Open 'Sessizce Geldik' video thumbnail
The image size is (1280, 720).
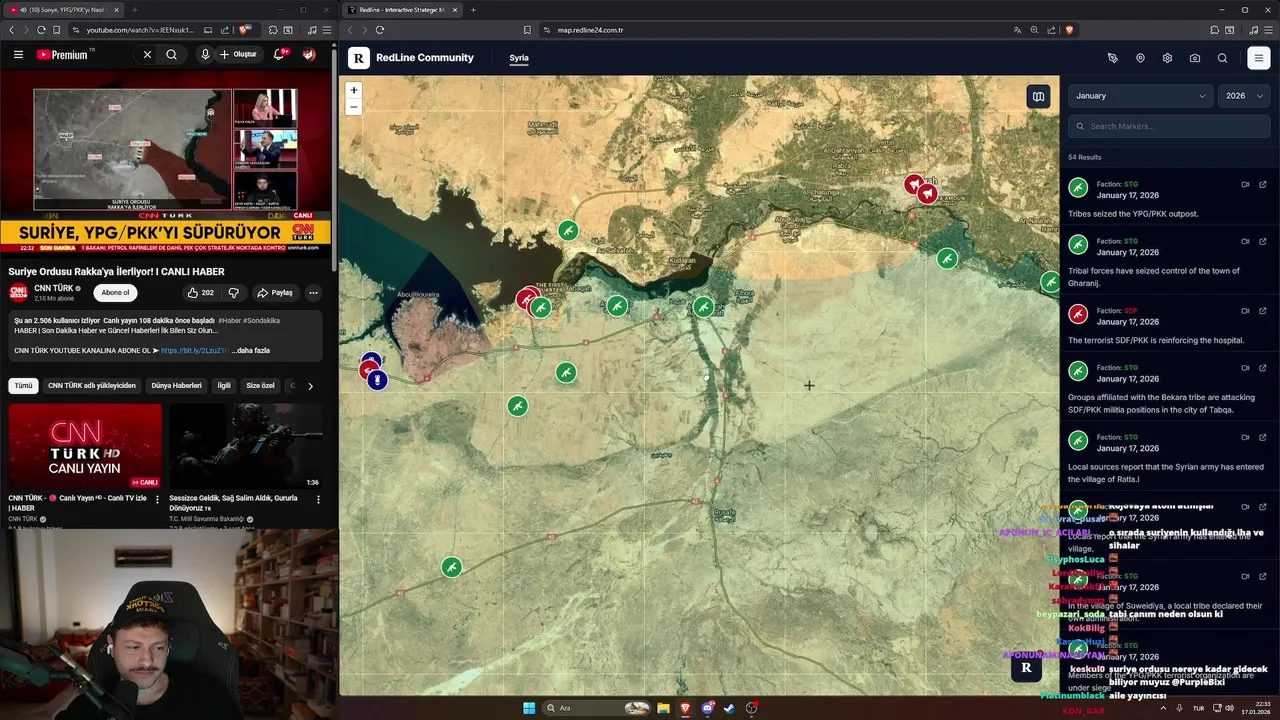coord(246,446)
